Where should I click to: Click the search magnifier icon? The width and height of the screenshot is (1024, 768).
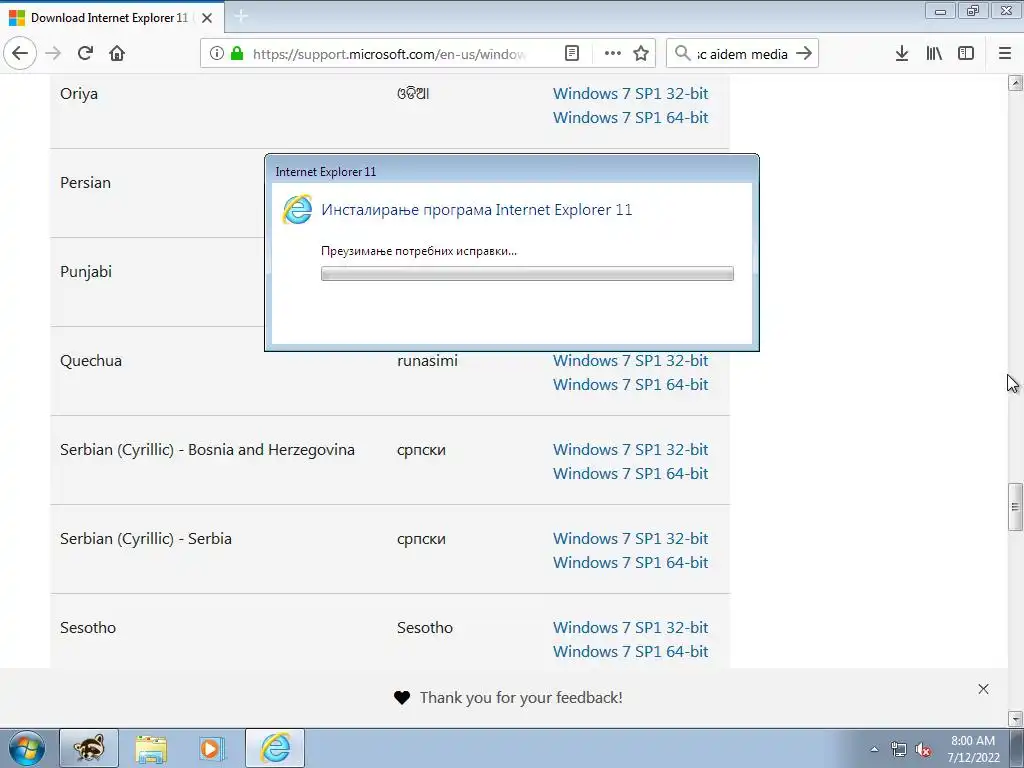click(x=682, y=53)
